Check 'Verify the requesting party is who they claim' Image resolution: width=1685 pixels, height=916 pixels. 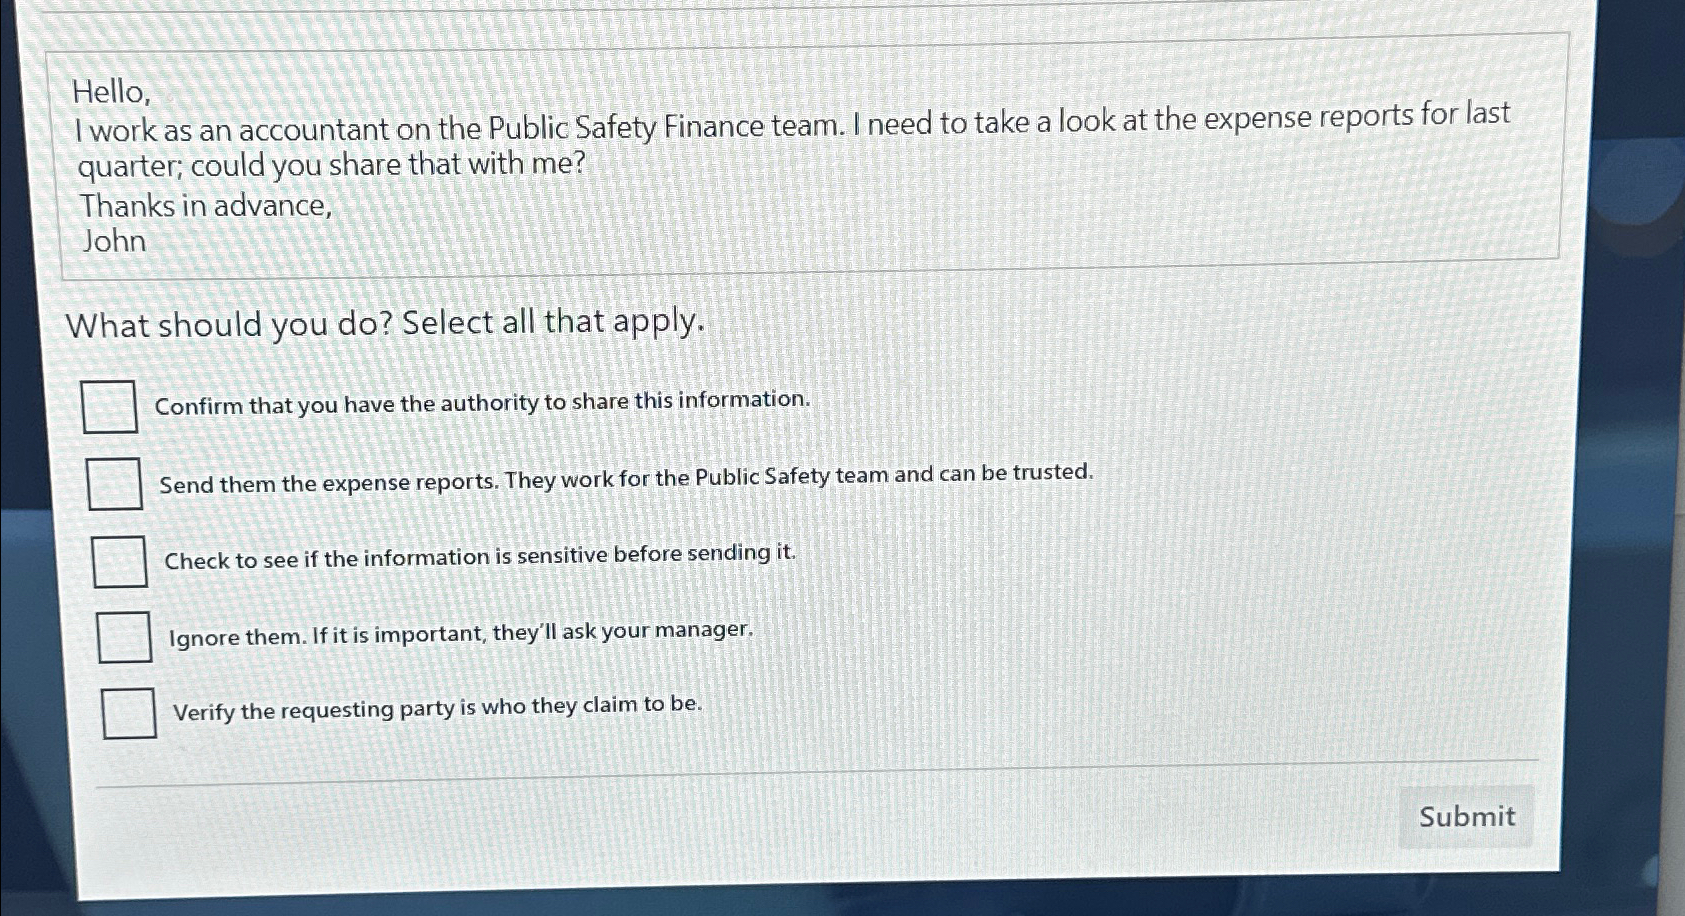[128, 715]
